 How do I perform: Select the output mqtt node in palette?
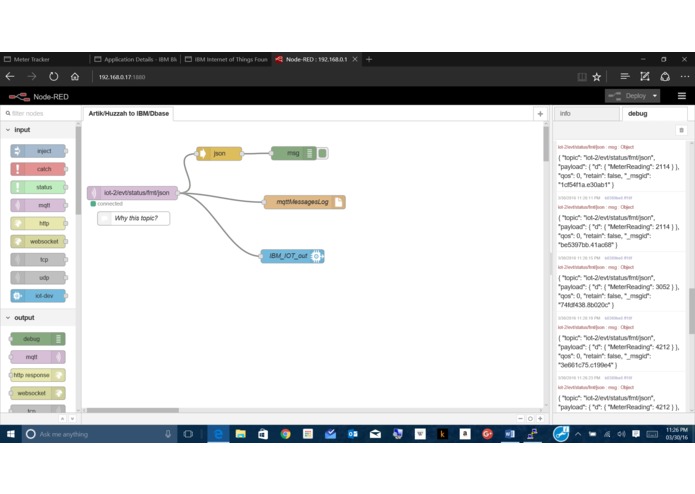tap(38, 357)
